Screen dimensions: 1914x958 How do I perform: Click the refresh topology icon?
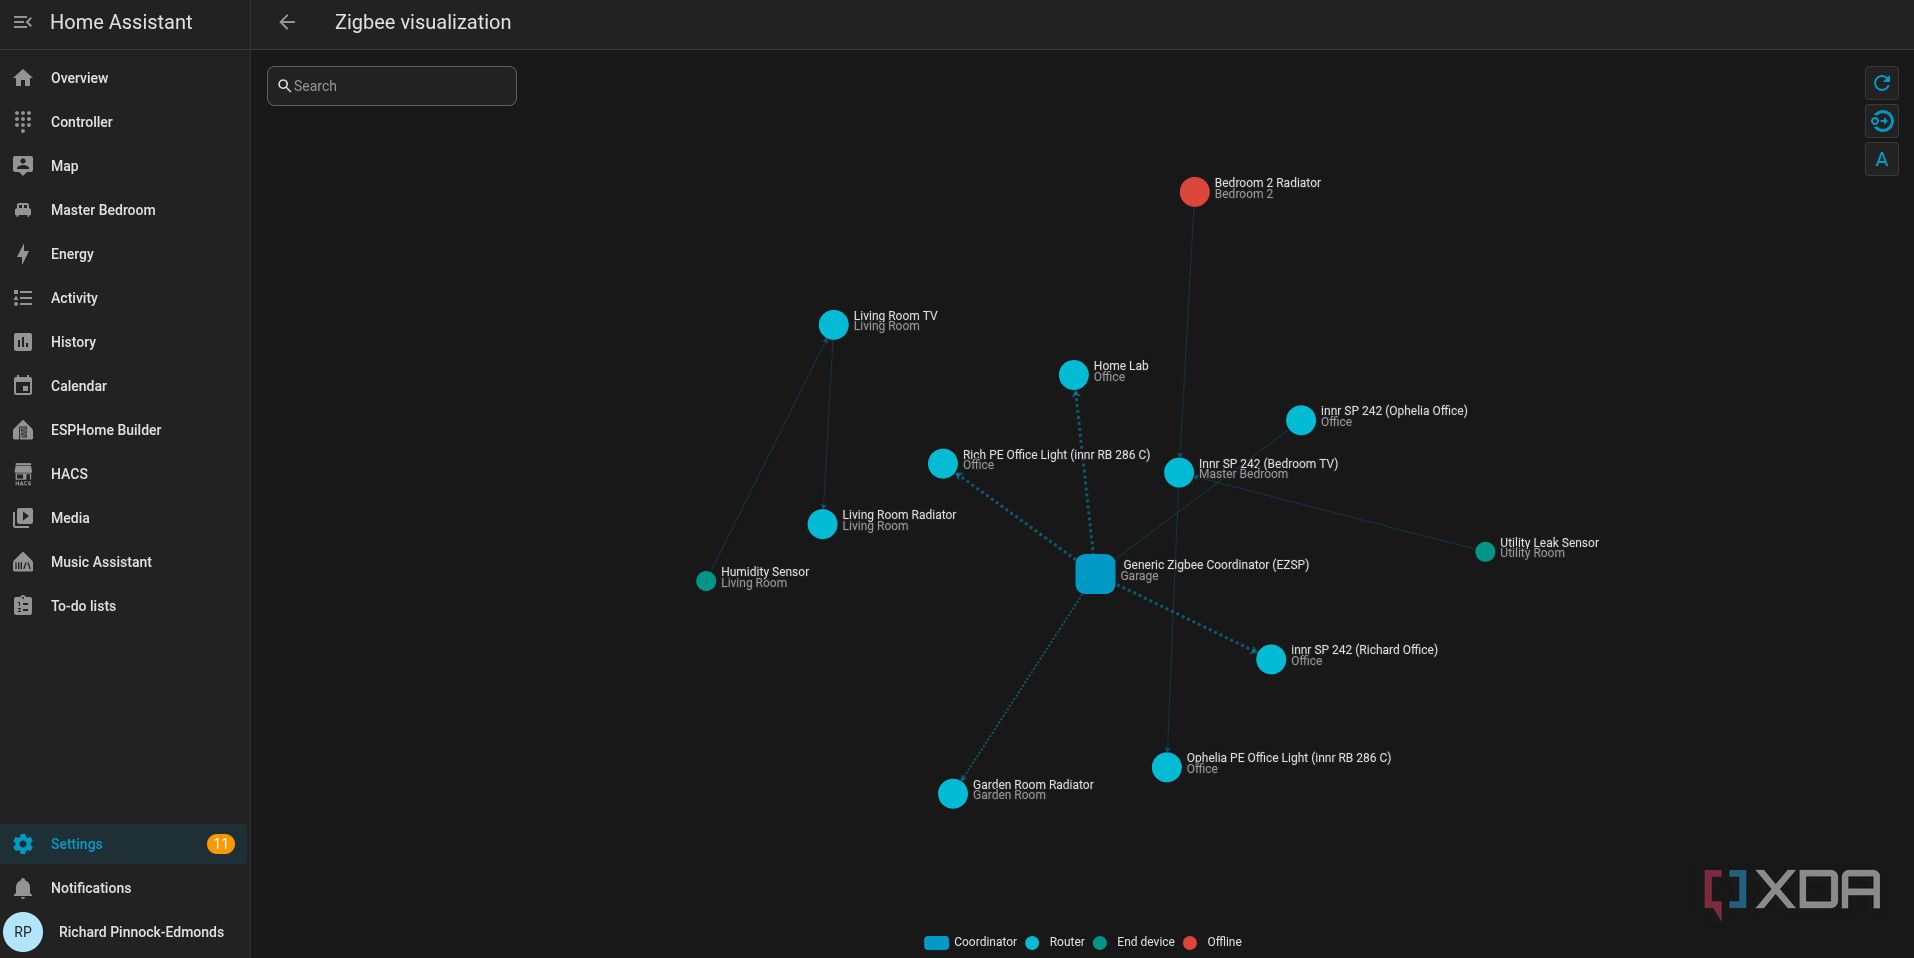tap(1882, 83)
